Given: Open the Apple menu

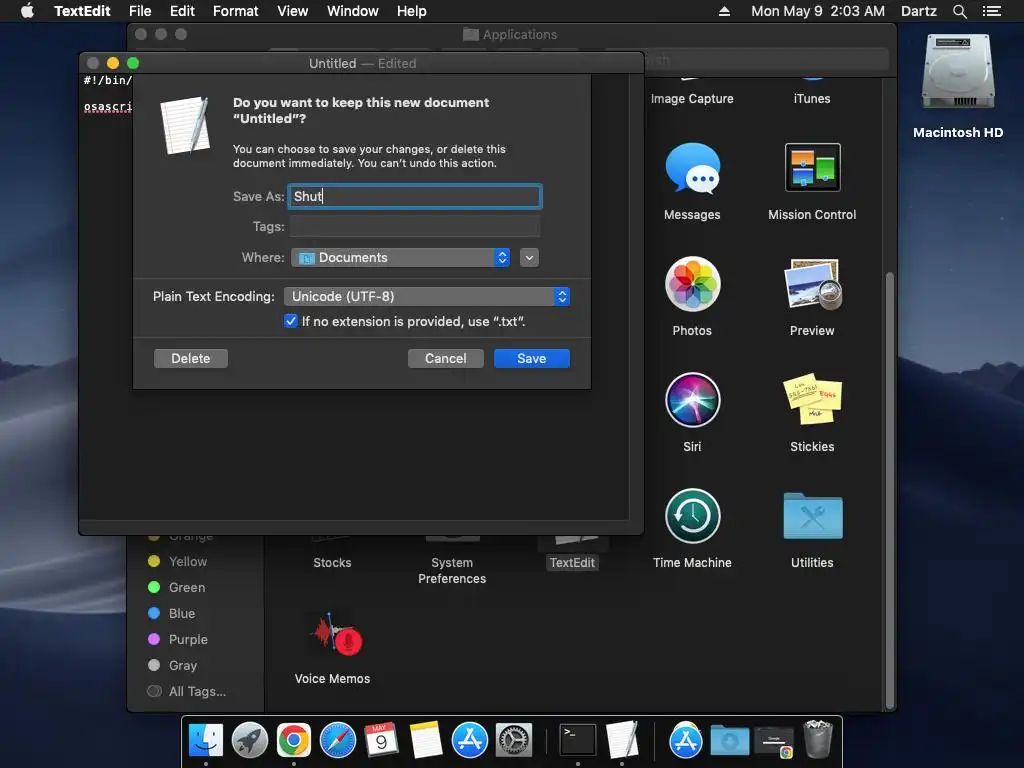Looking at the screenshot, I should 27,11.
